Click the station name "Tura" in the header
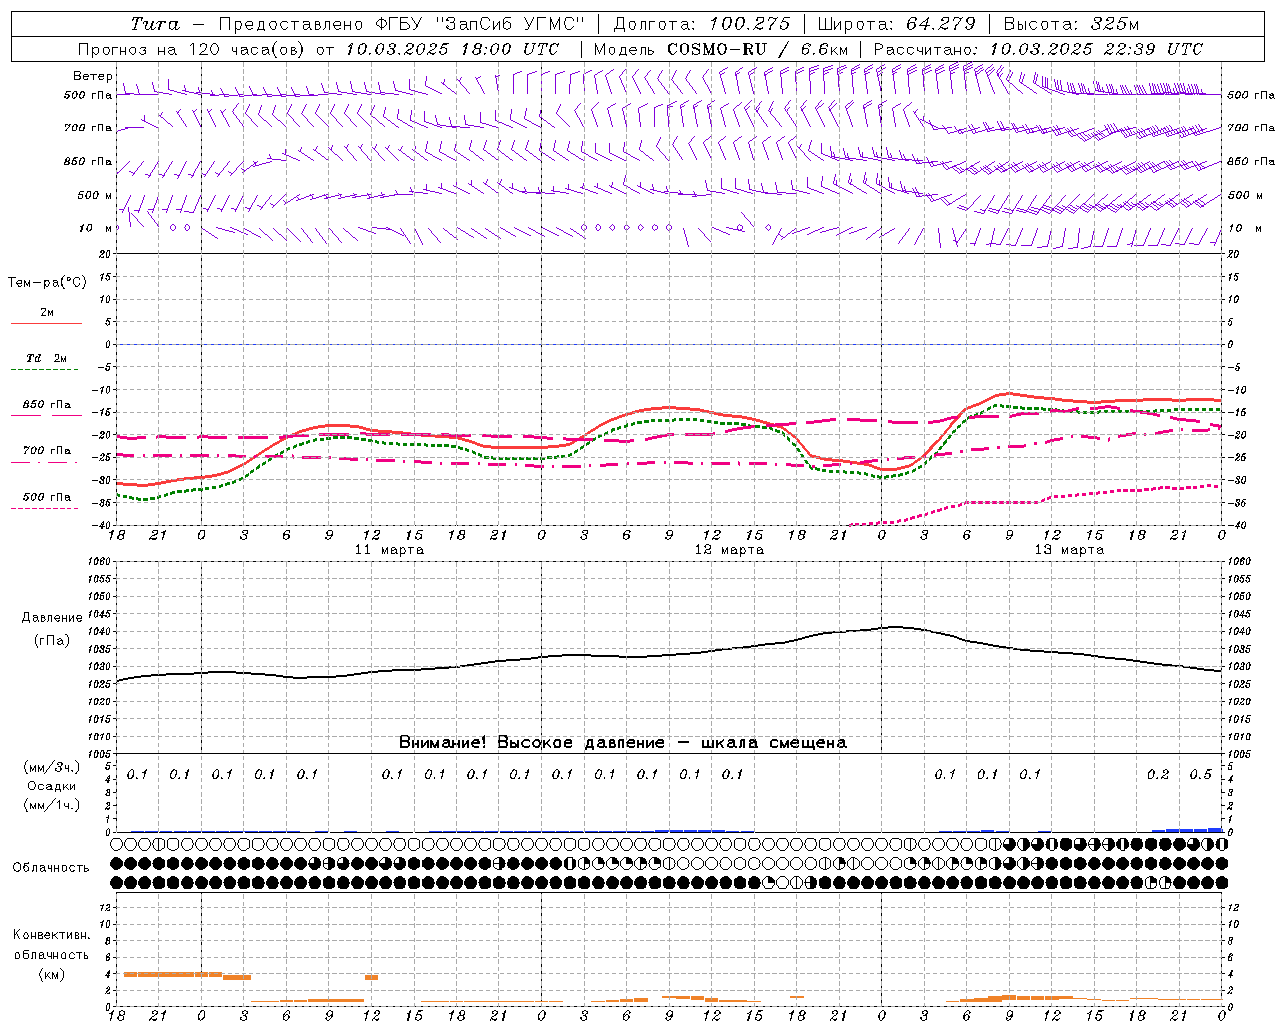Screen dimensions: 1280x1024 tap(155, 24)
